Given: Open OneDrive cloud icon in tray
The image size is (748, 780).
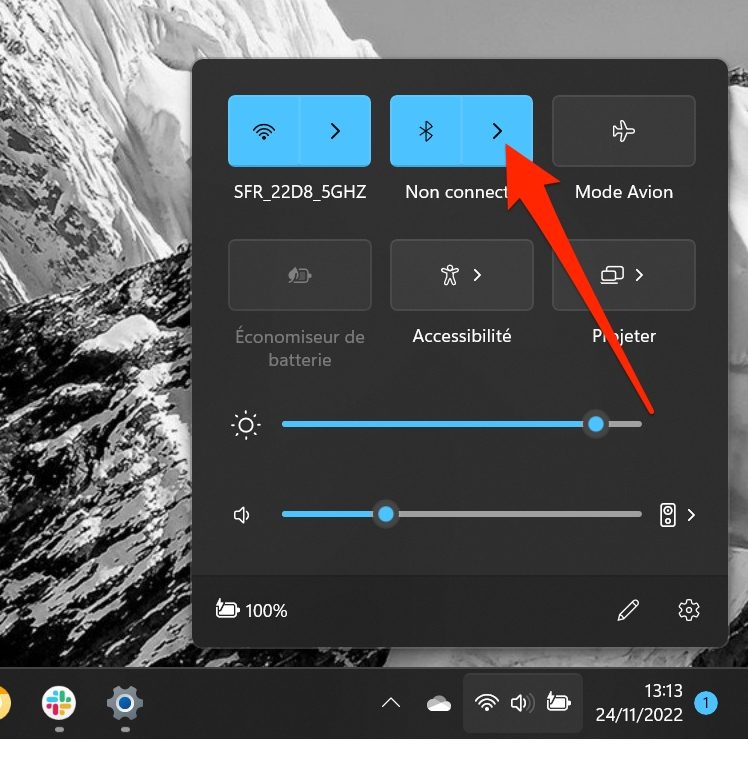Looking at the screenshot, I should 439,703.
